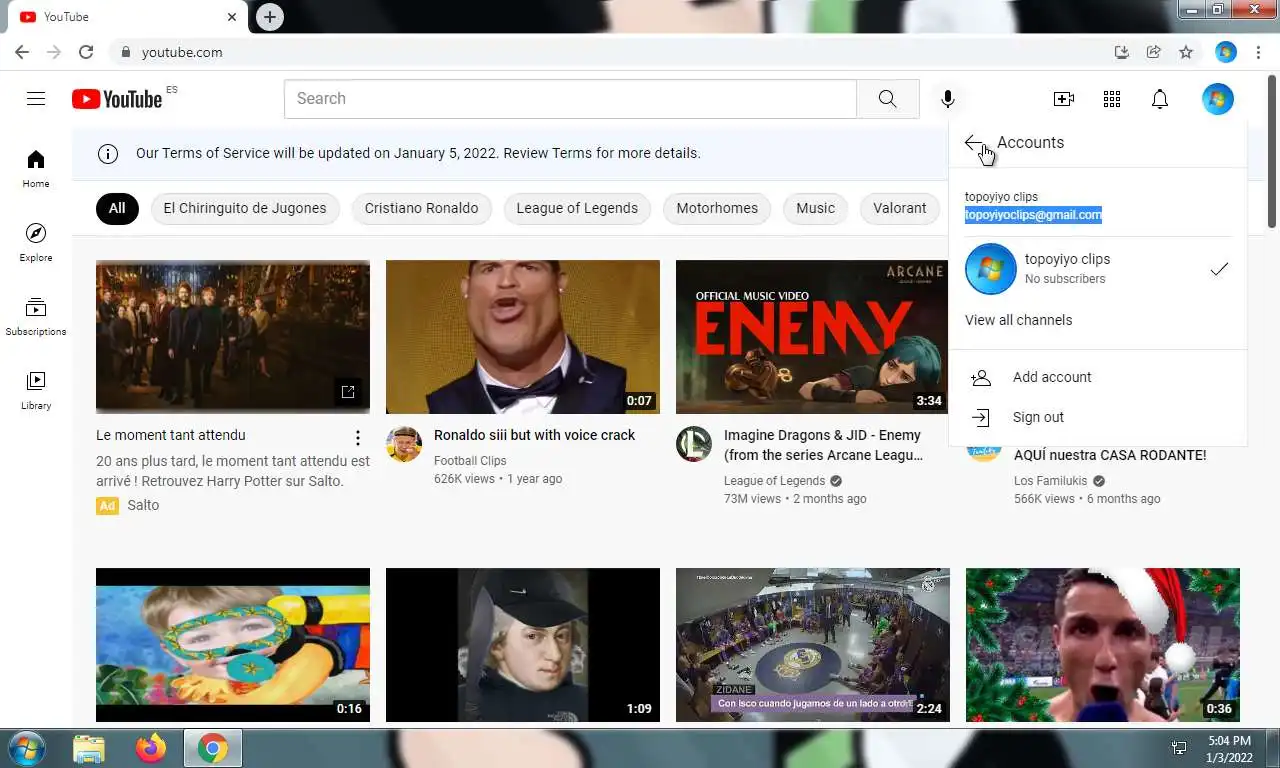The image size is (1280, 768).
Task: Reload the page in Chrome
Action: click(x=86, y=52)
